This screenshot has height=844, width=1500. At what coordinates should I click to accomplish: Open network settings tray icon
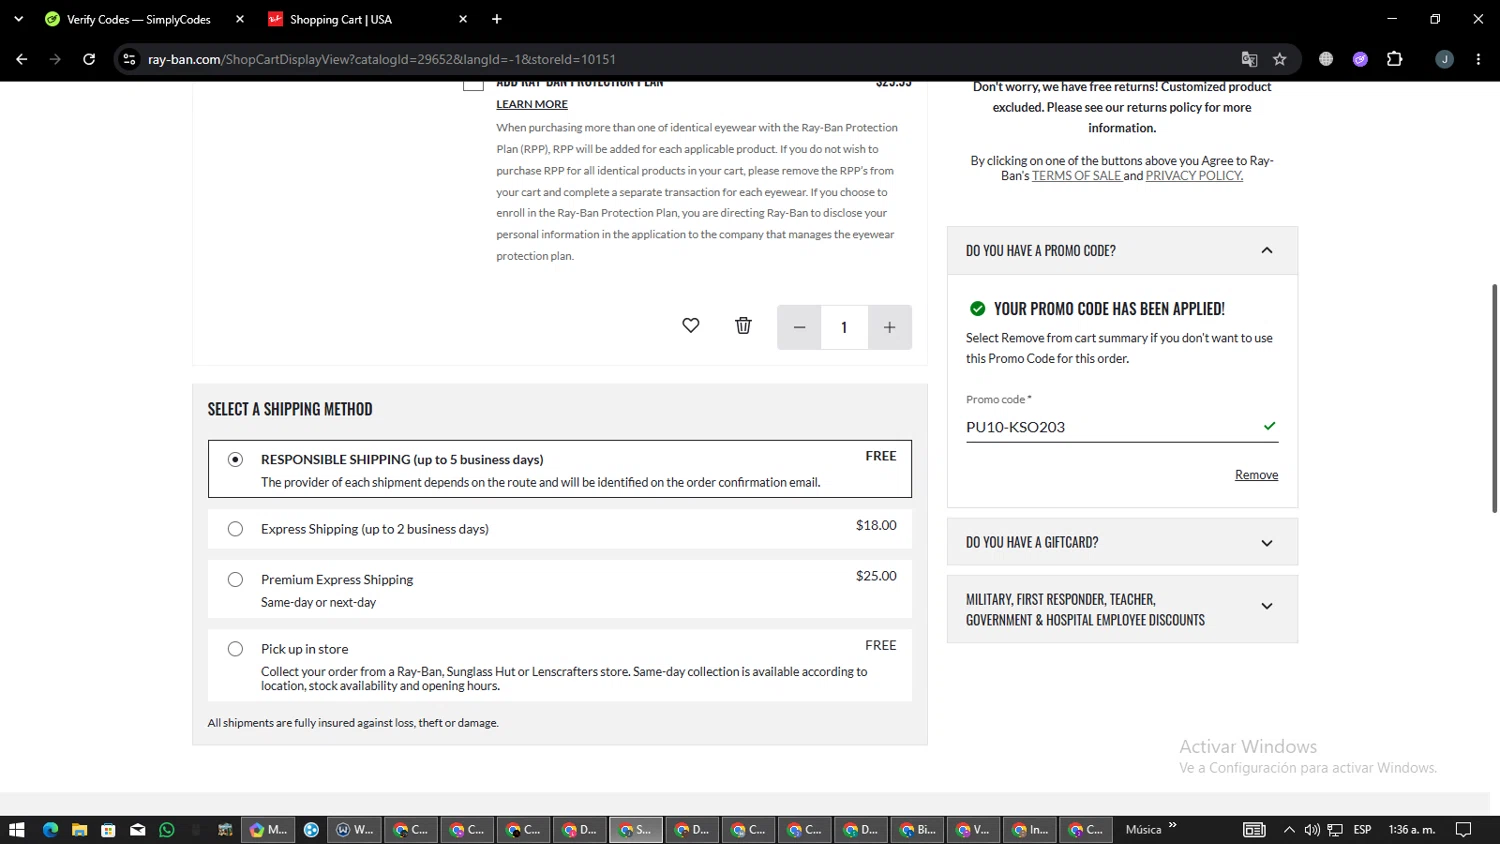point(1335,830)
